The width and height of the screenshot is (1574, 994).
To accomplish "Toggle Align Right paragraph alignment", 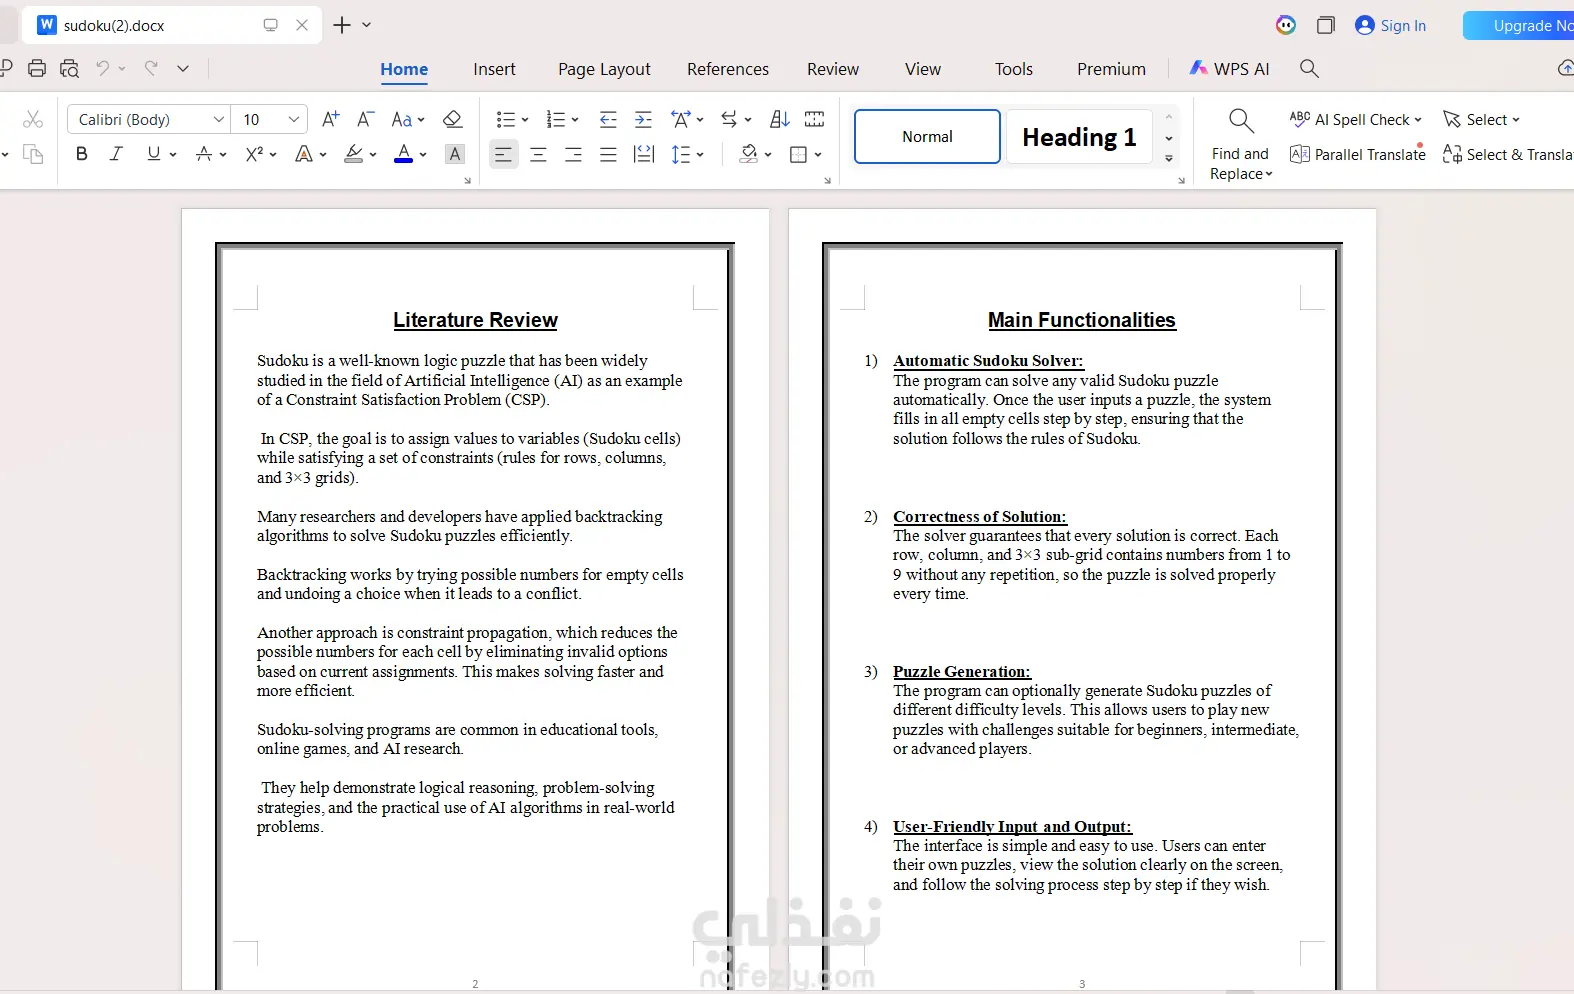I will tap(573, 154).
